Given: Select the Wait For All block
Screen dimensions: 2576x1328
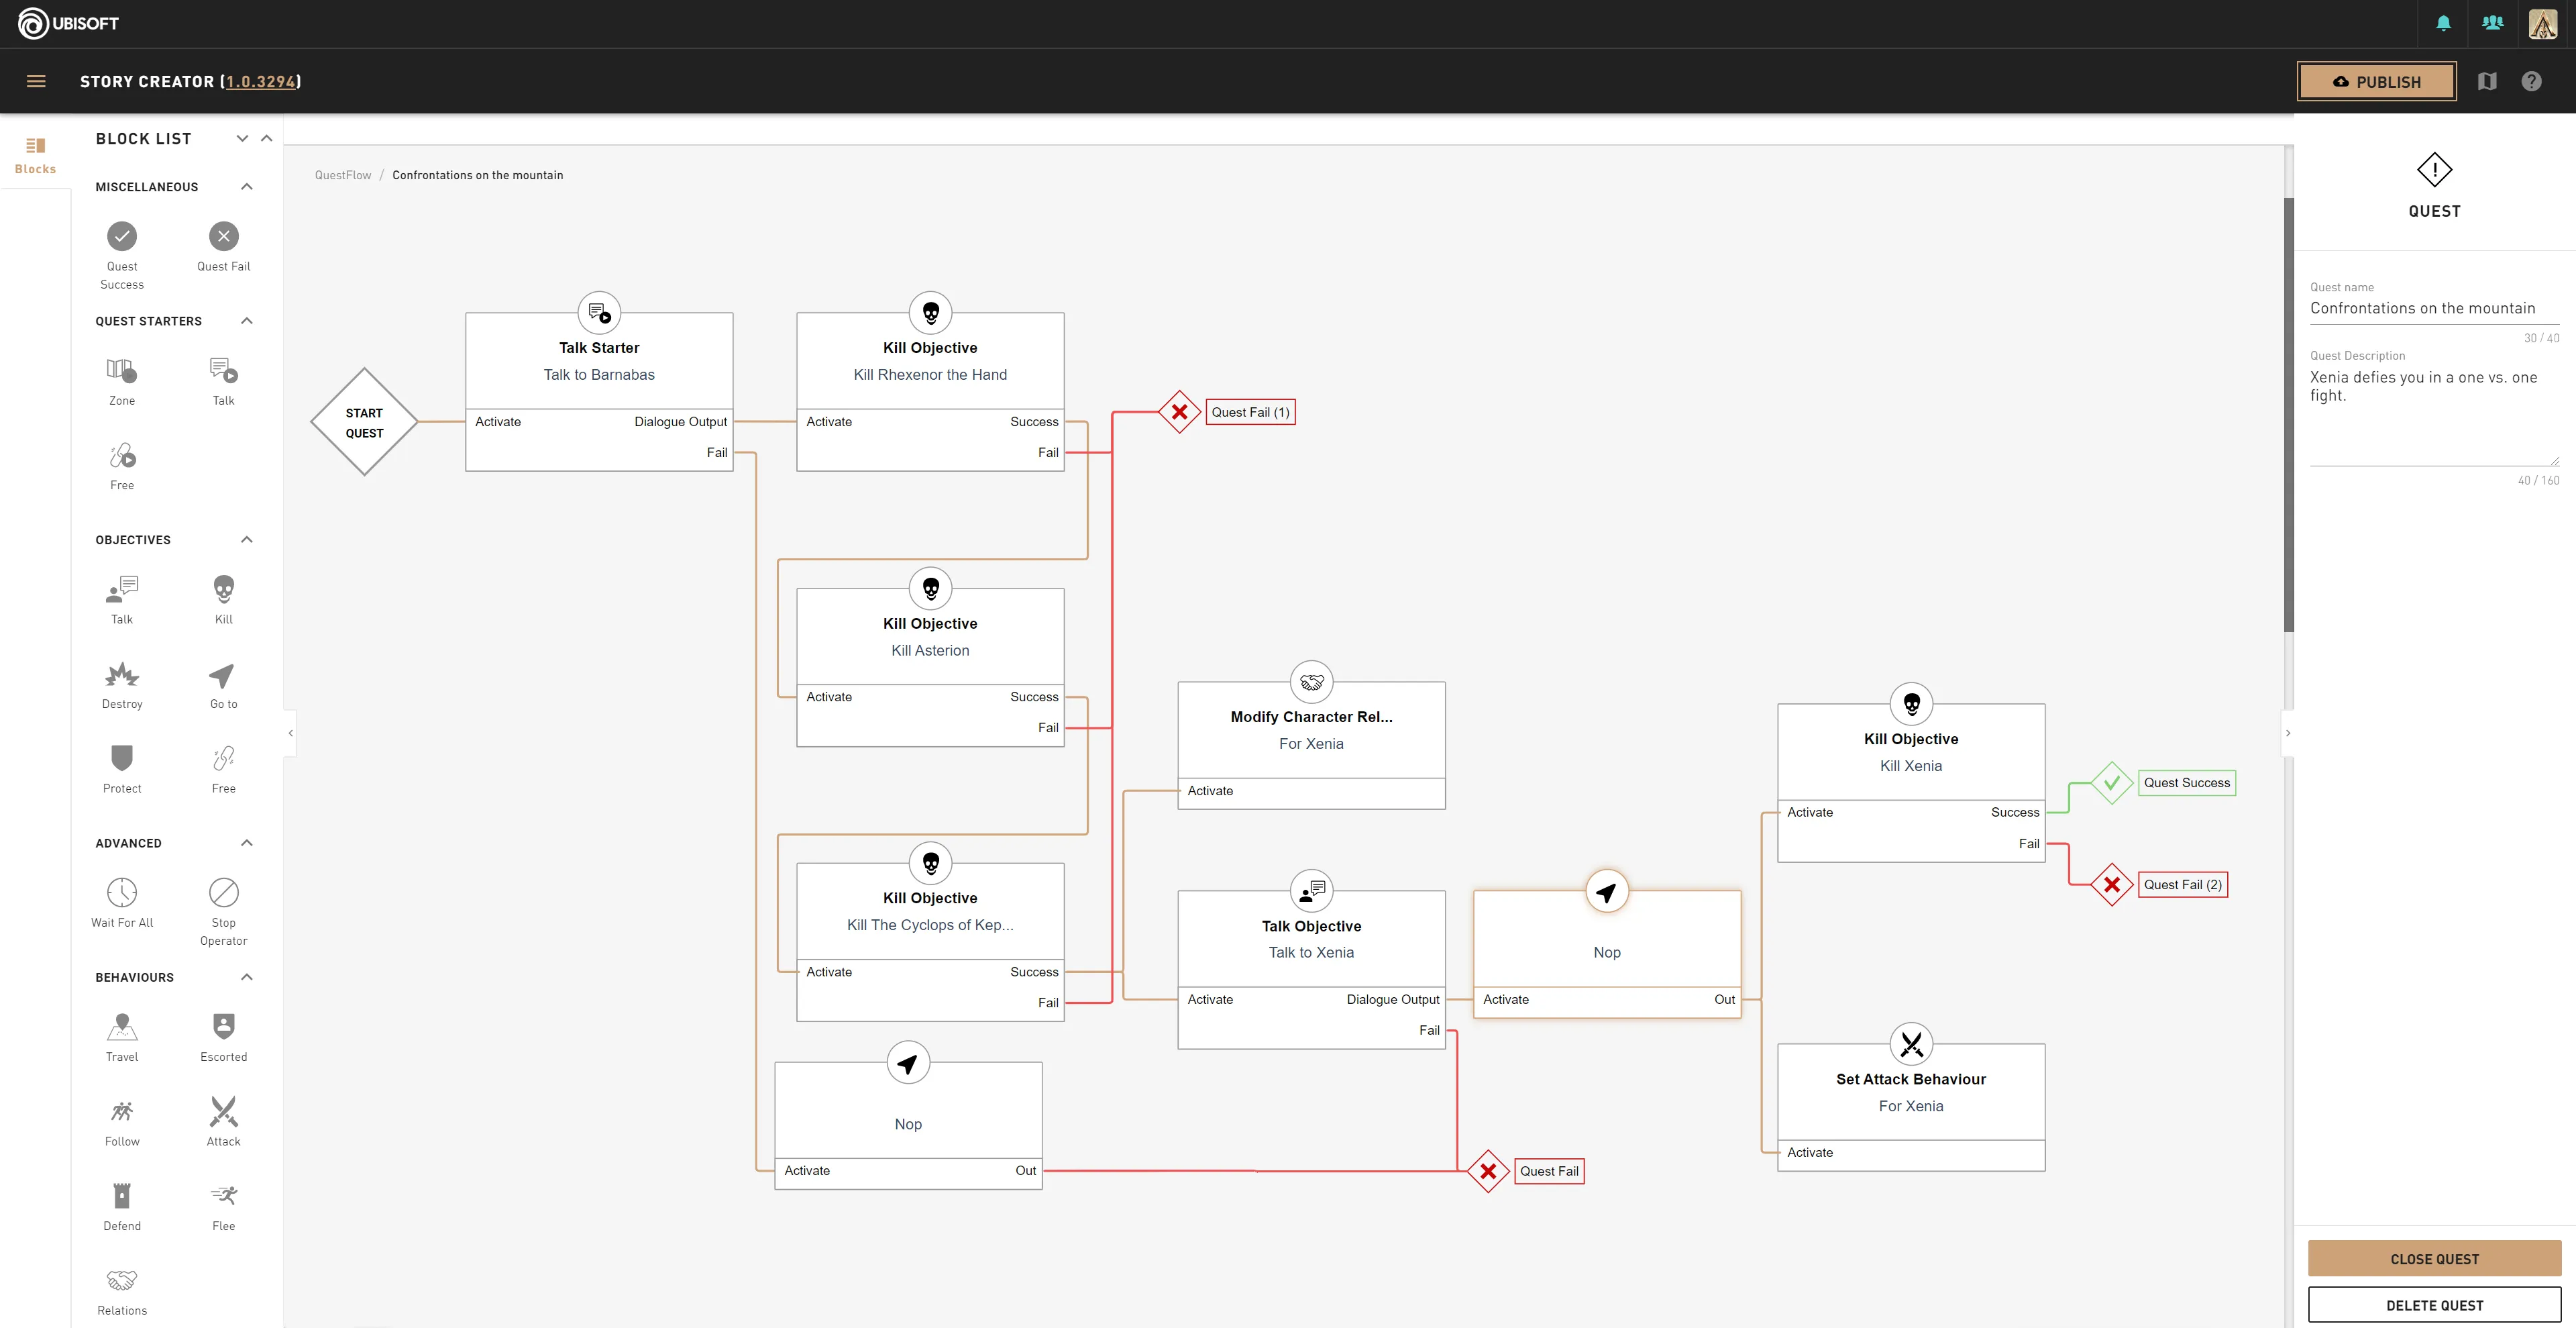Looking at the screenshot, I should (122, 892).
